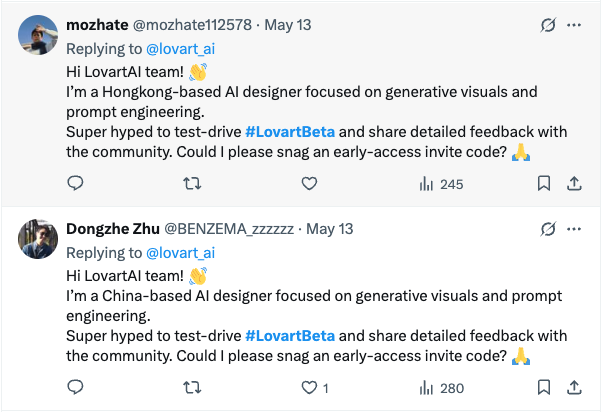The width and height of the screenshot is (602, 412).
Task: Open more options menu for mozhate's tweet
Action: pyautogui.click(x=574, y=25)
